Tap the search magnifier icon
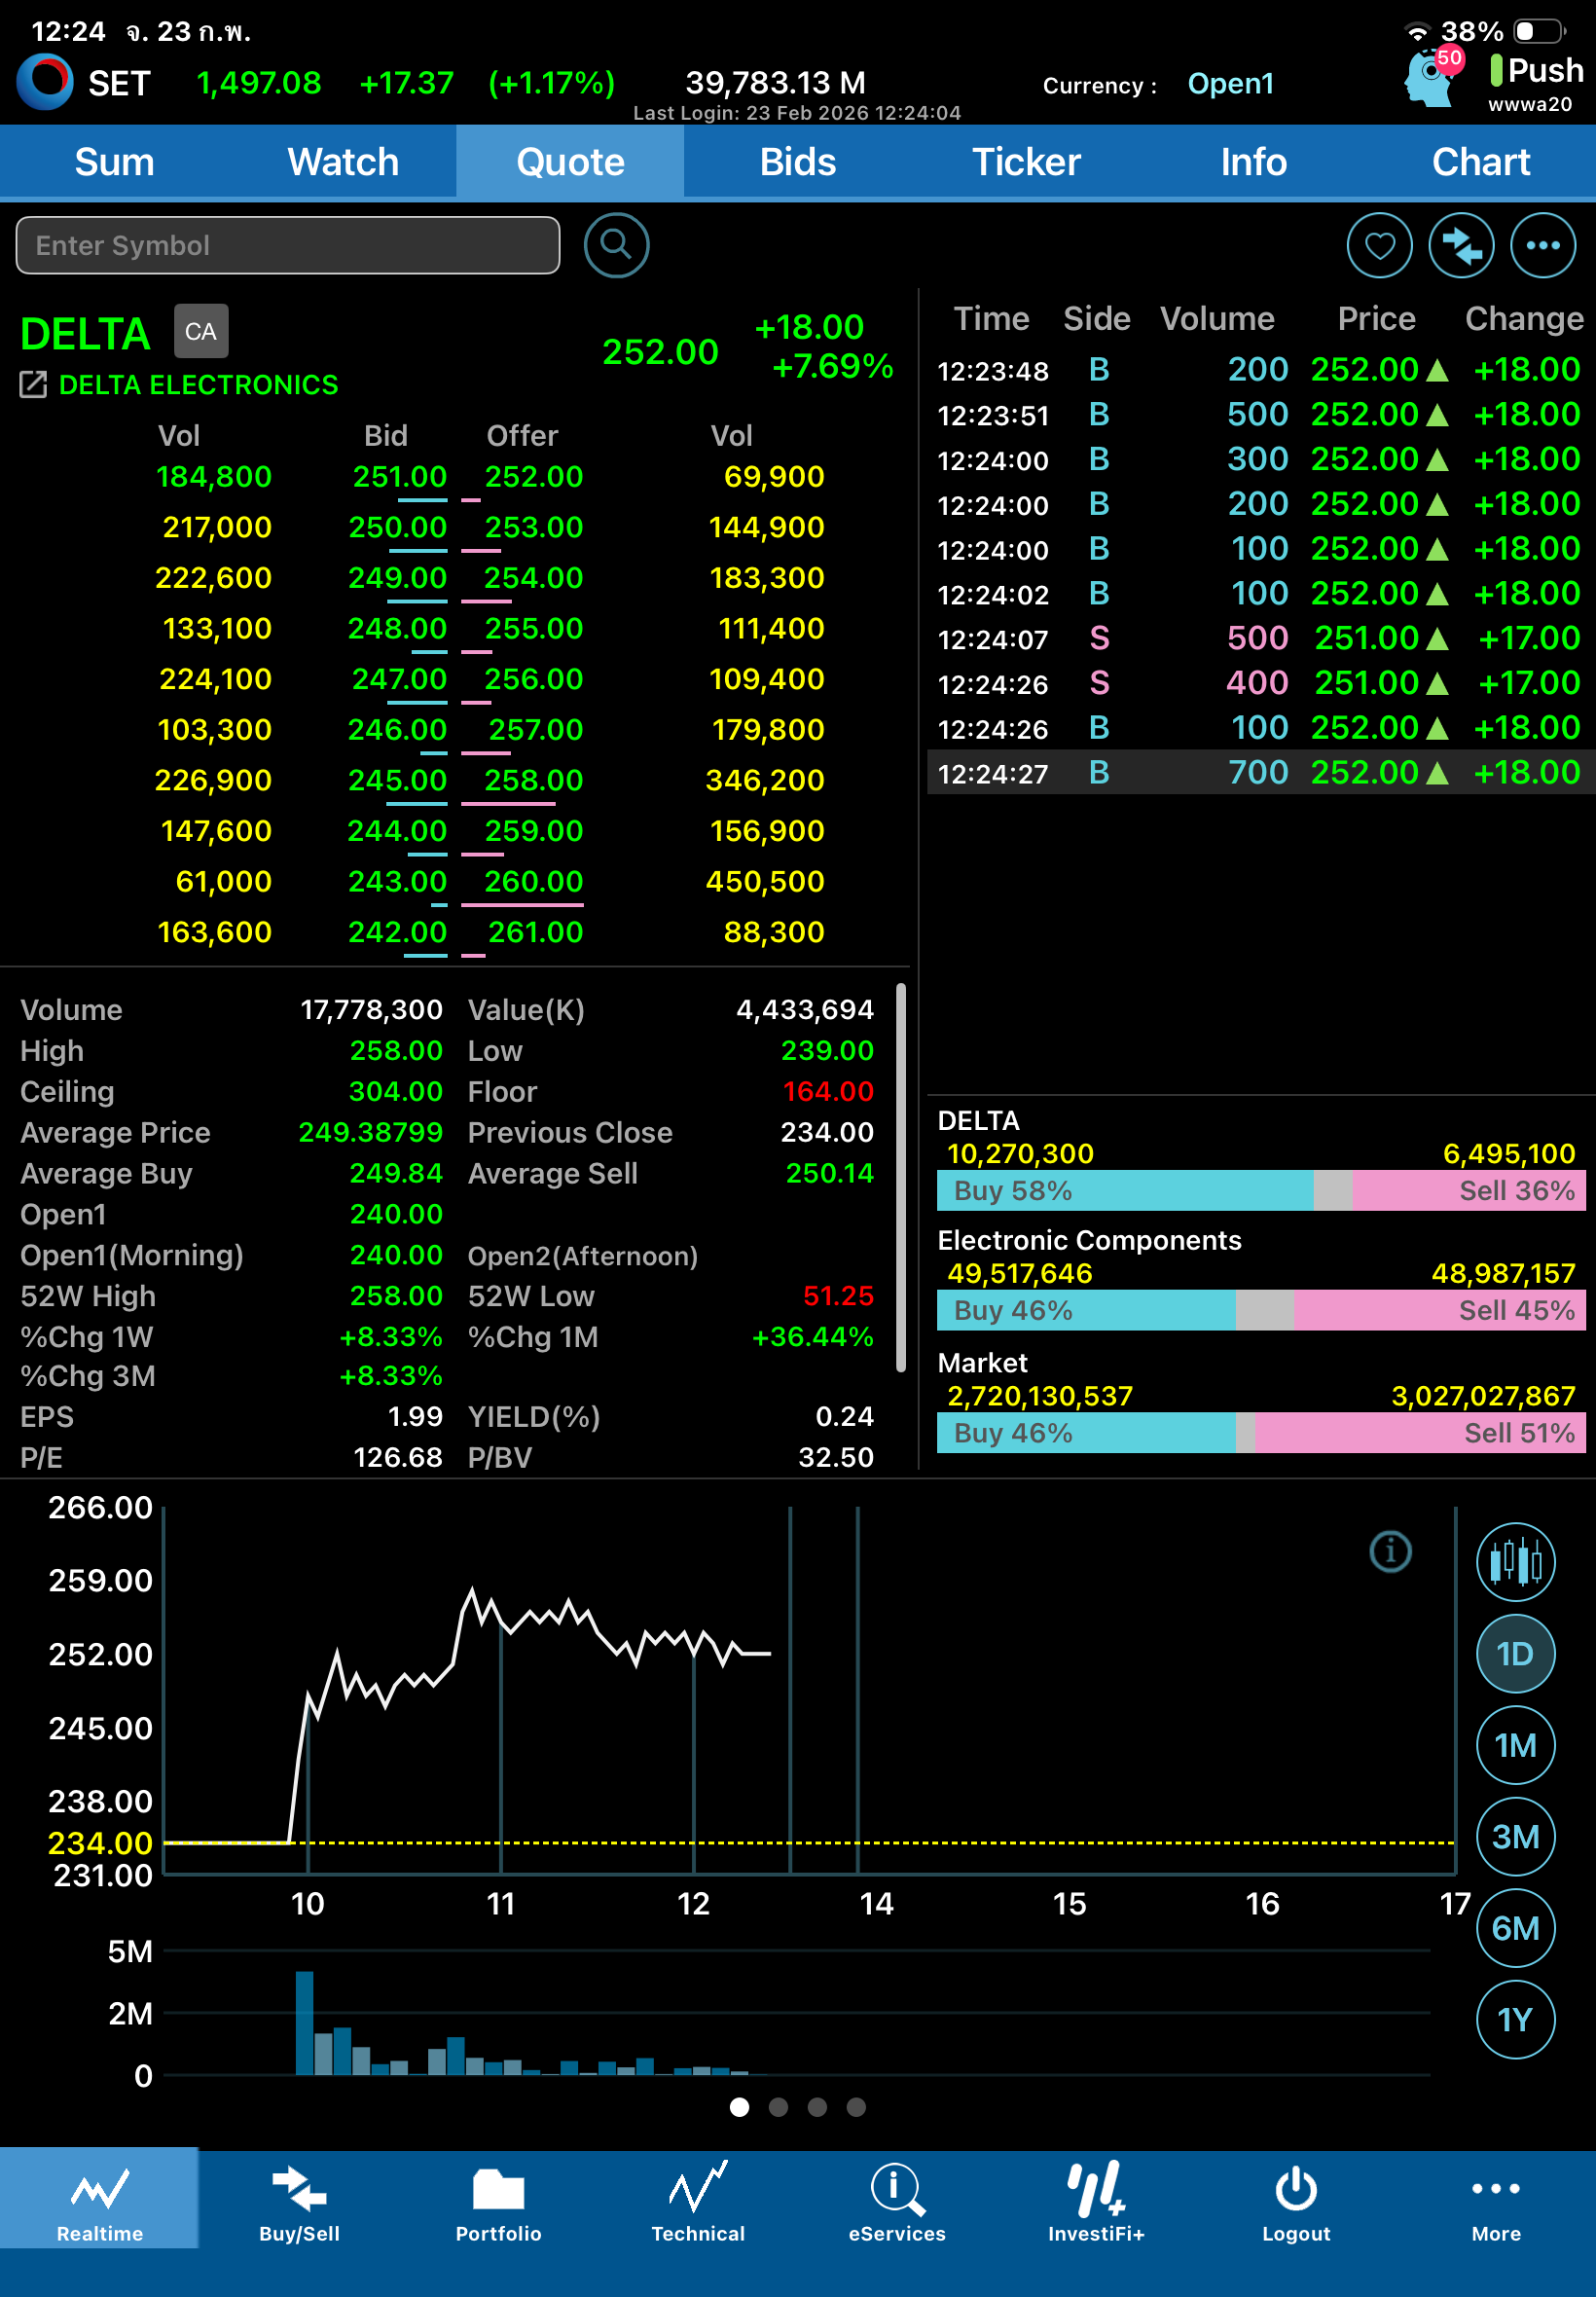This screenshot has width=1596, height=2297. click(616, 245)
